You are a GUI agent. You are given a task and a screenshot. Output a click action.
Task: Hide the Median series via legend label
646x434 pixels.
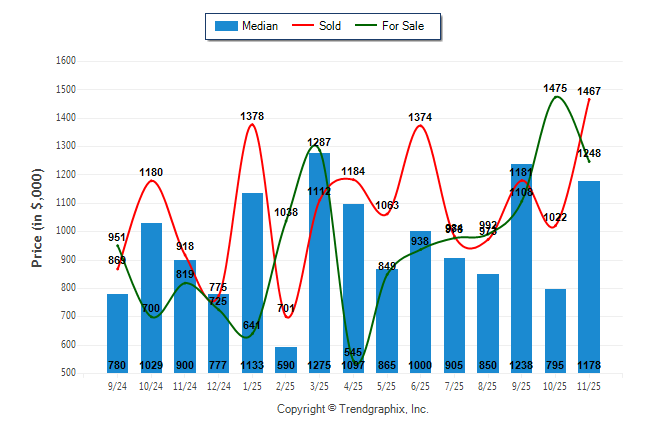coord(260,26)
